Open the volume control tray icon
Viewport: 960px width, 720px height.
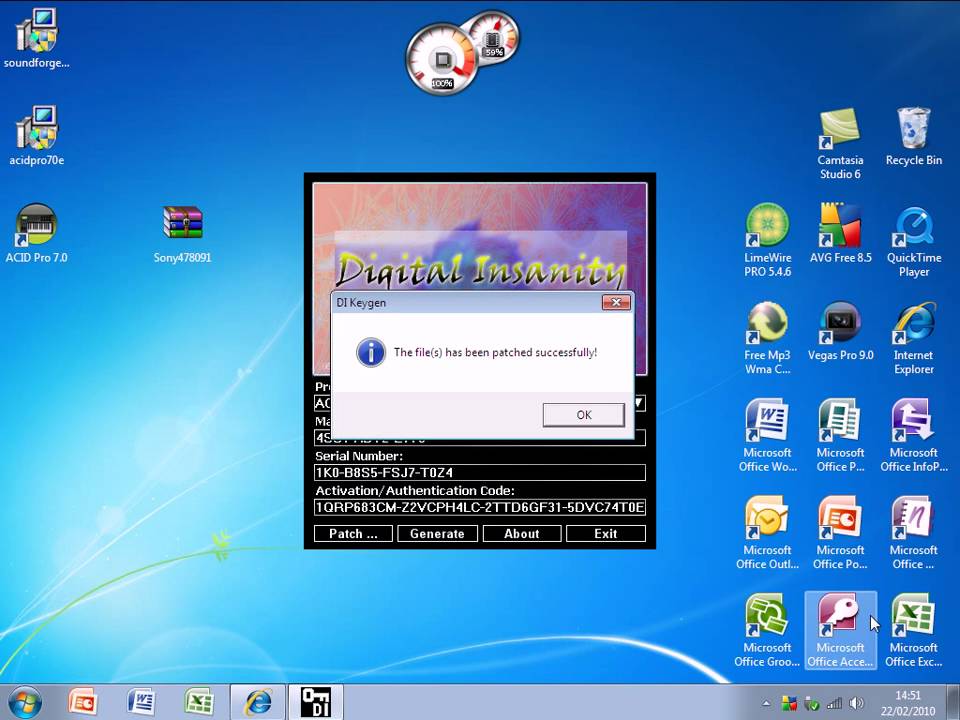[x=856, y=703]
